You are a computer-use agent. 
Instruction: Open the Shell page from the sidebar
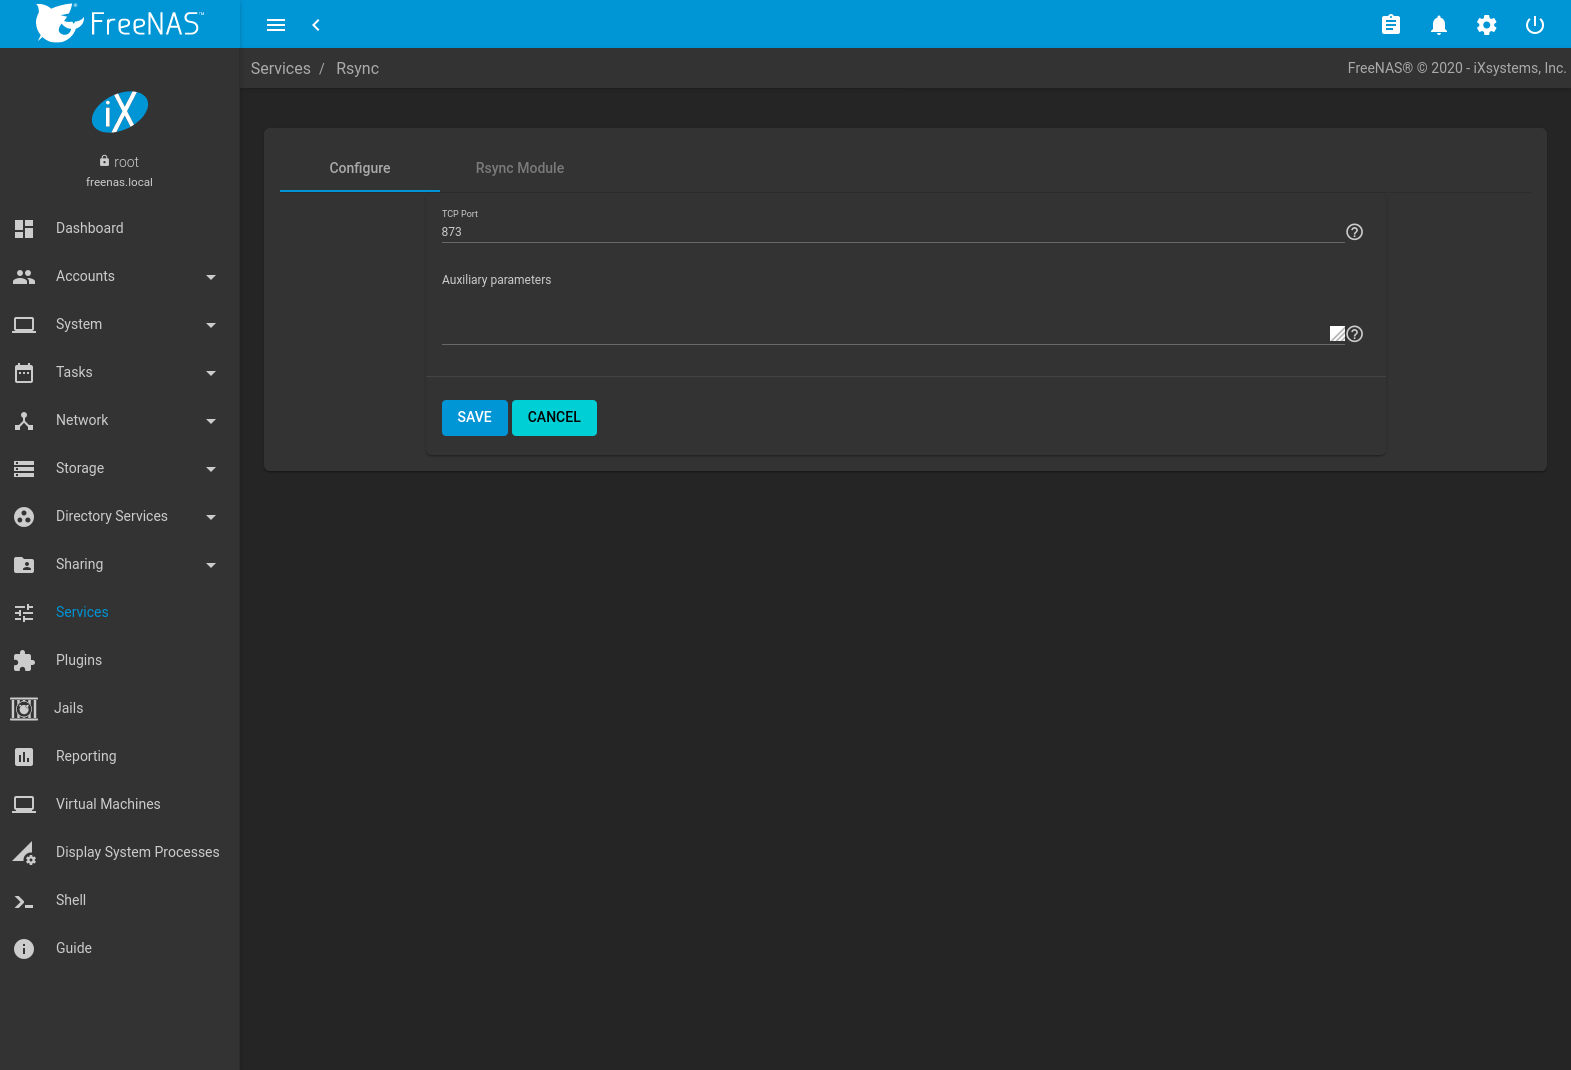[x=71, y=900]
